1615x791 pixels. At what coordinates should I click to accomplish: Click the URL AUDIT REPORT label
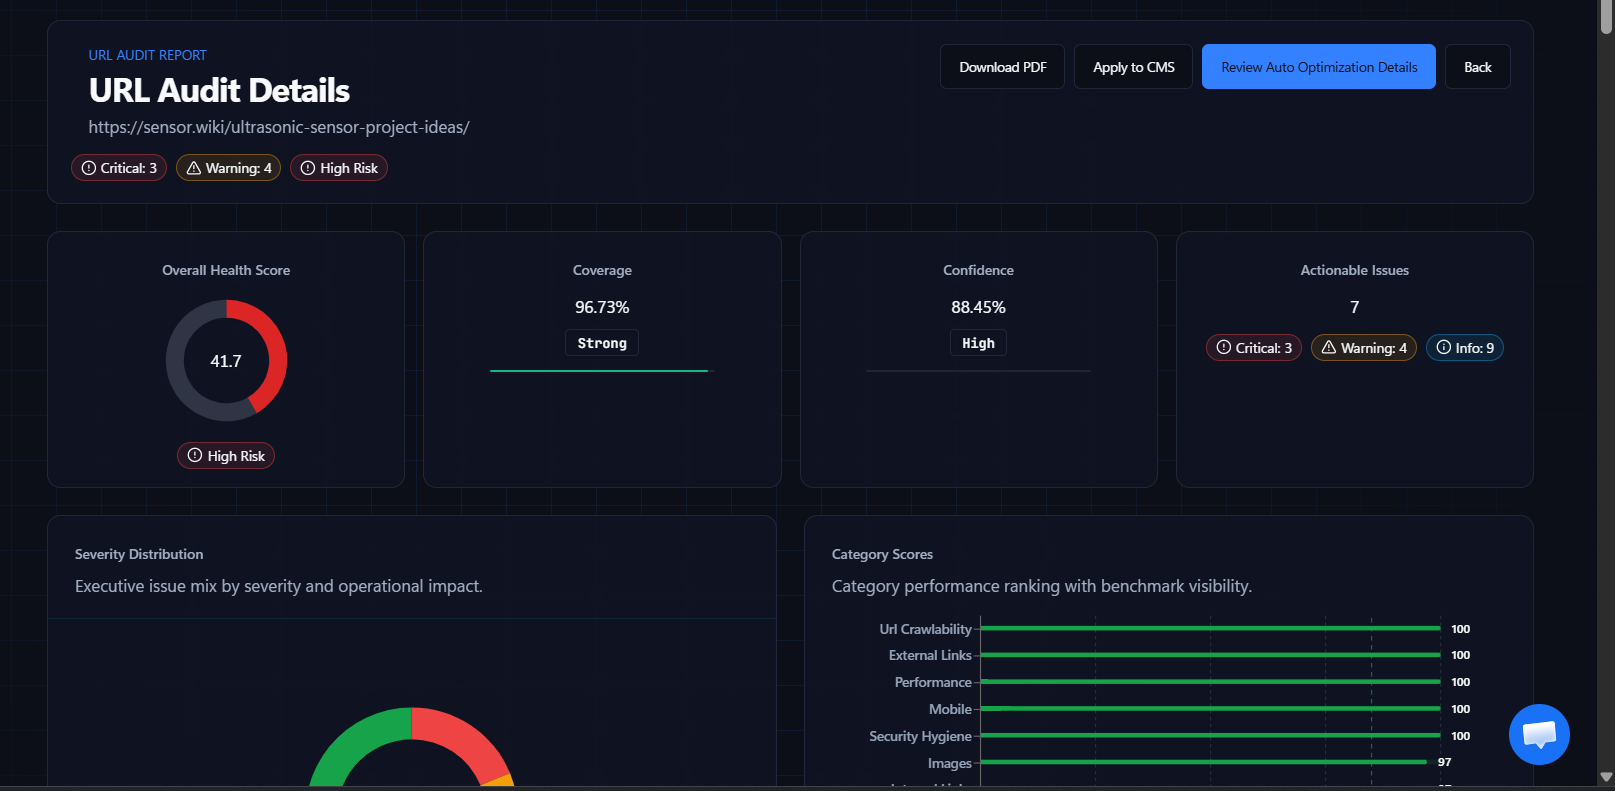pyautogui.click(x=147, y=55)
